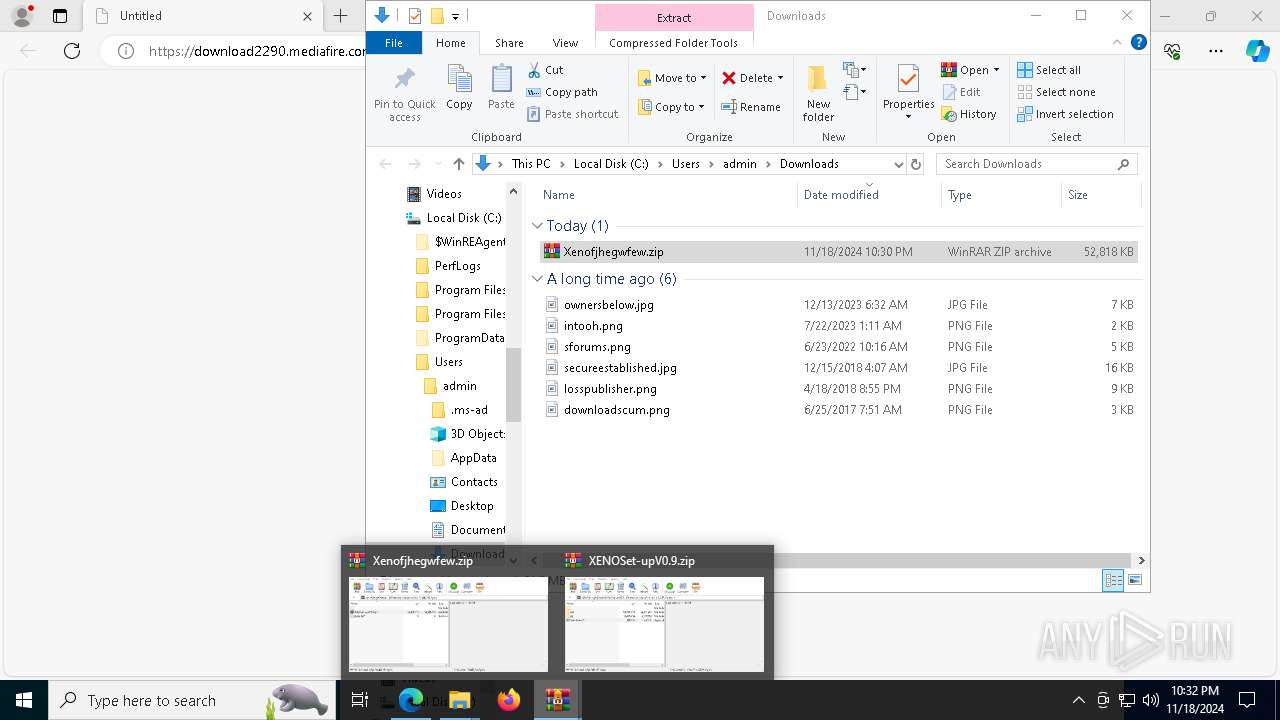Open Task View from the taskbar
This screenshot has width=1280, height=720.
[x=360, y=700]
